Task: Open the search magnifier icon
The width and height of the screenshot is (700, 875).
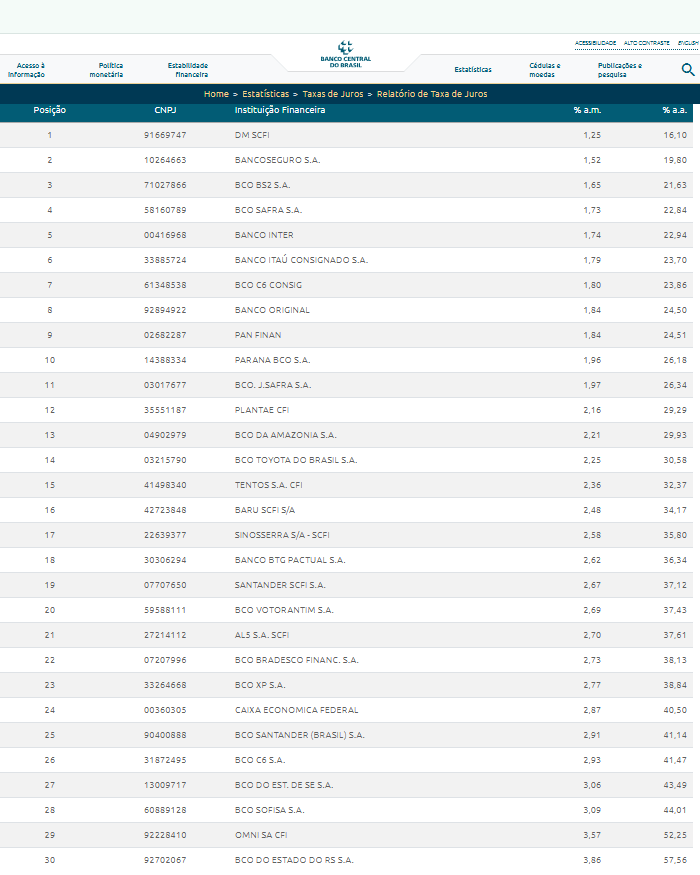Action: pyautogui.click(x=688, y=69)
